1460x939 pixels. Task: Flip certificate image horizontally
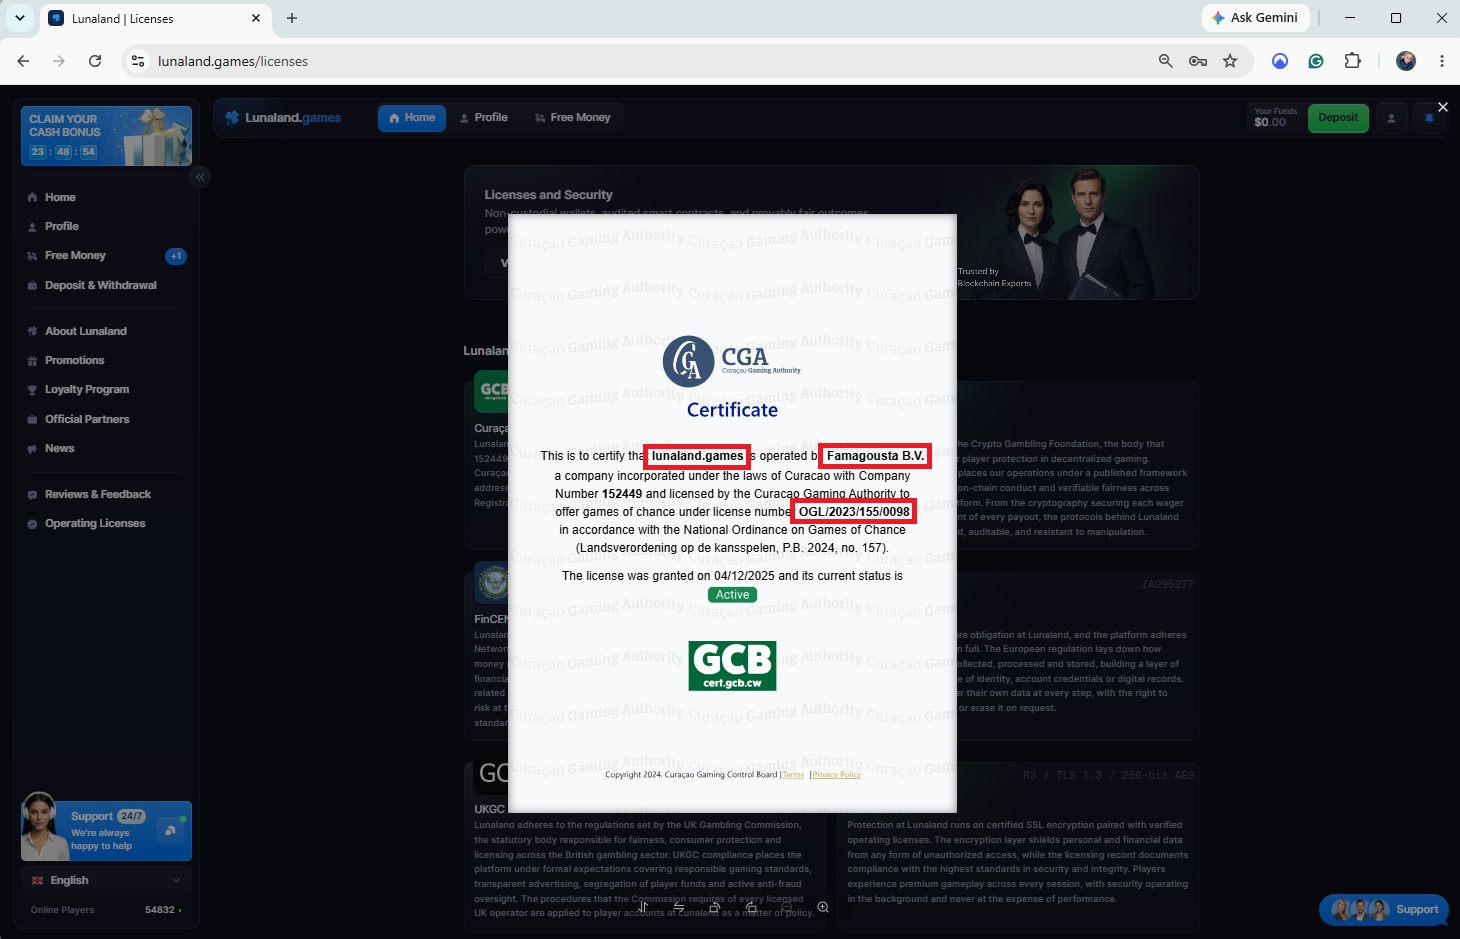(679, 907)
